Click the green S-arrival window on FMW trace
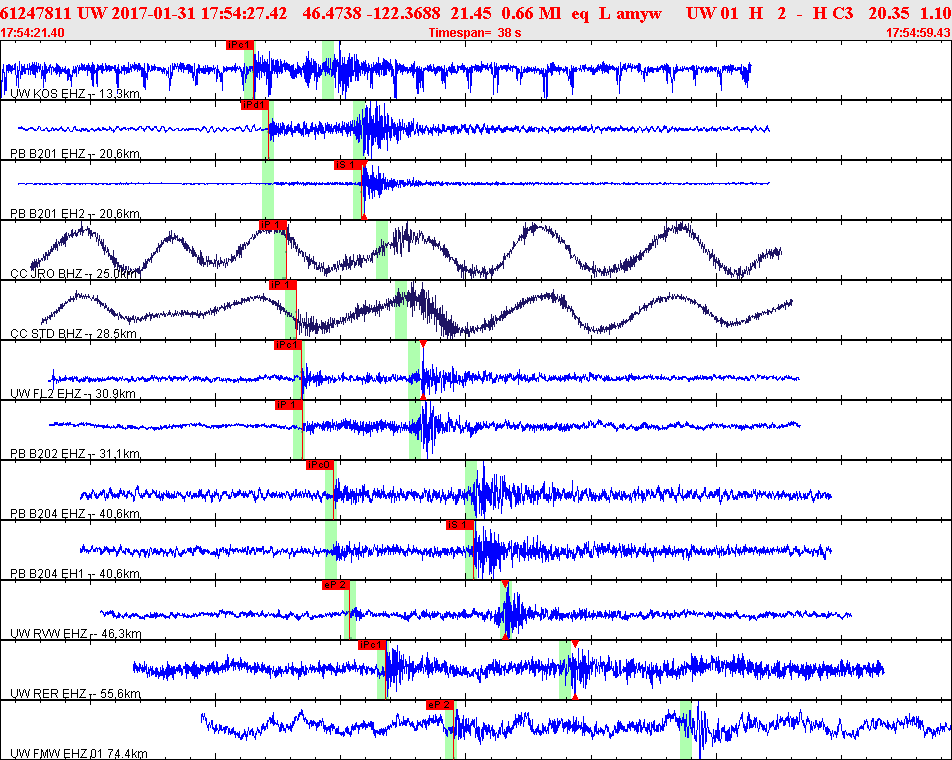This screenshot has width=952, height=760. point(686,730)
